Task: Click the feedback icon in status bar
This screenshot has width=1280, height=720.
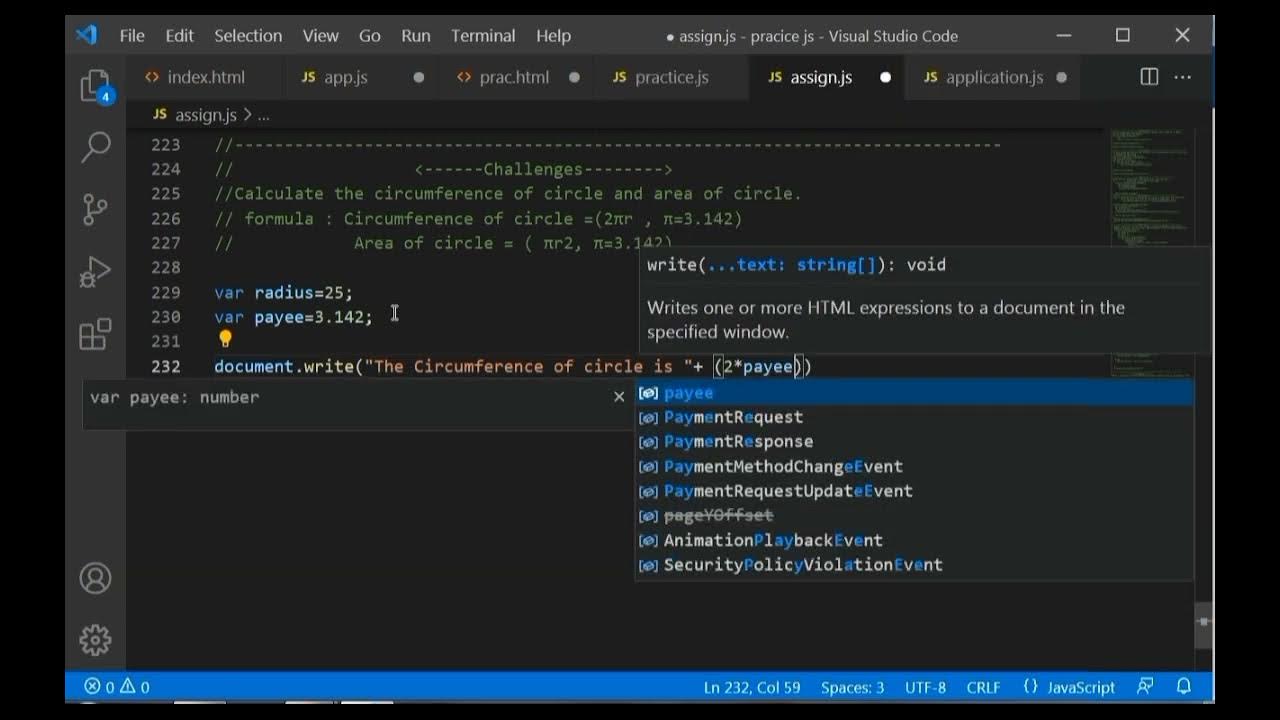Action: point(1145,687)
